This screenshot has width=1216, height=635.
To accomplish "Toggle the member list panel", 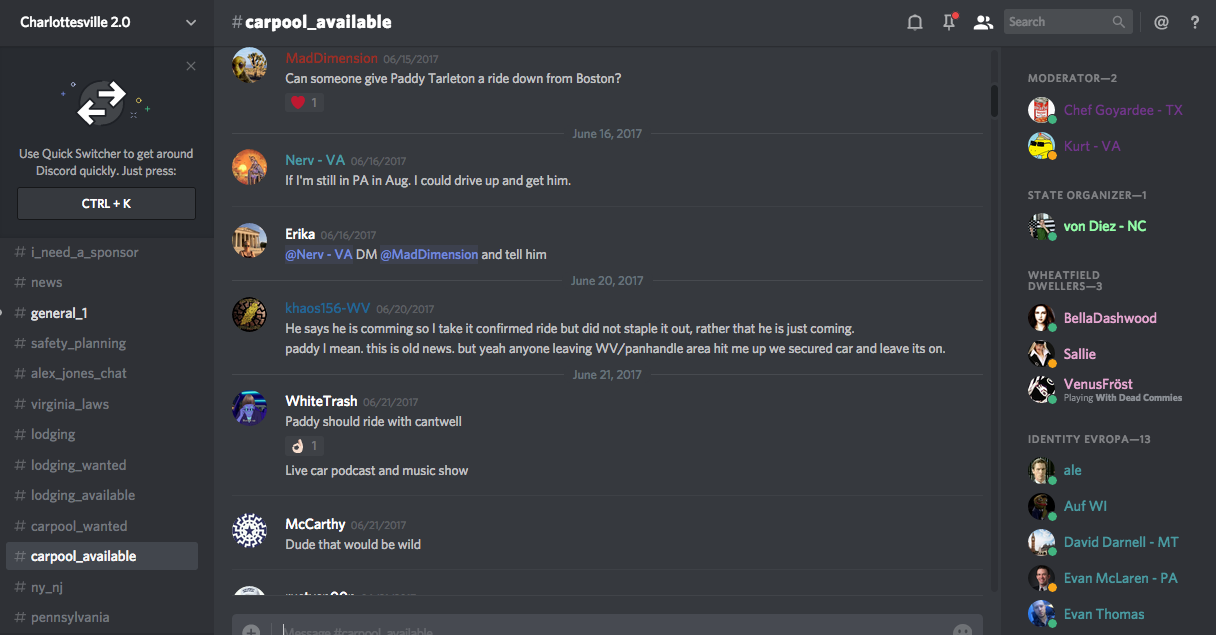I will [984, 22].
